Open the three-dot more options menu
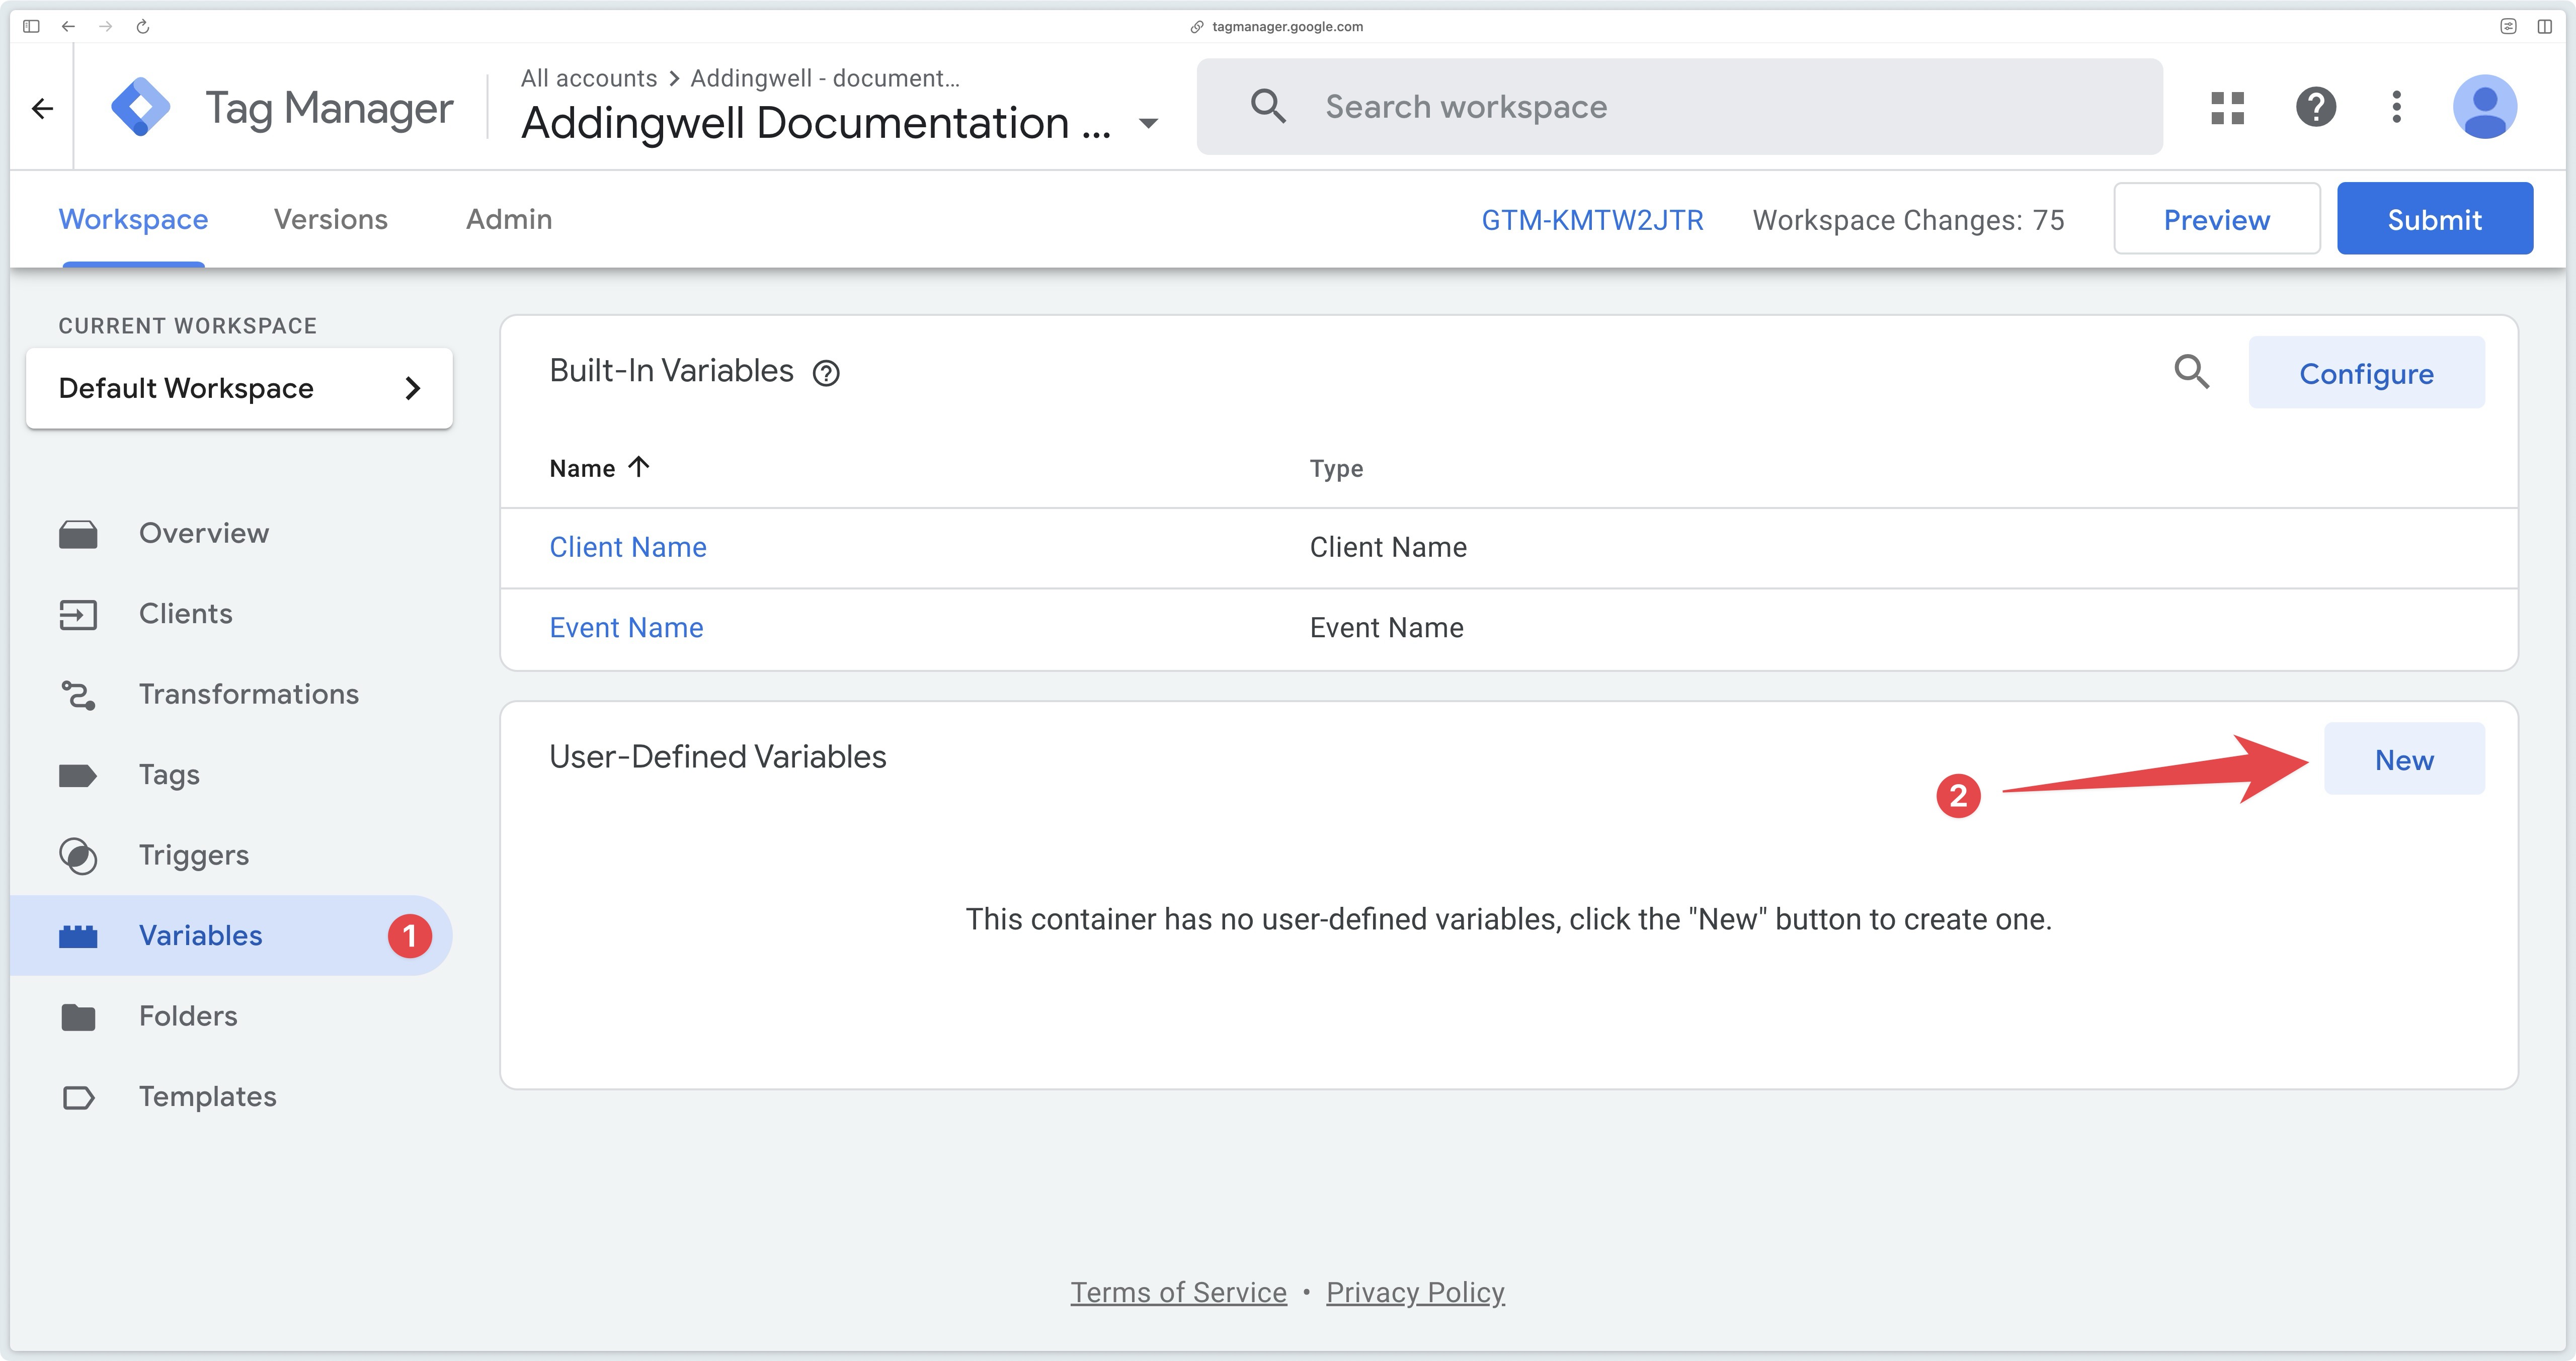The height and width of the screenshot is (1361, 2576). pos(2396,107)
